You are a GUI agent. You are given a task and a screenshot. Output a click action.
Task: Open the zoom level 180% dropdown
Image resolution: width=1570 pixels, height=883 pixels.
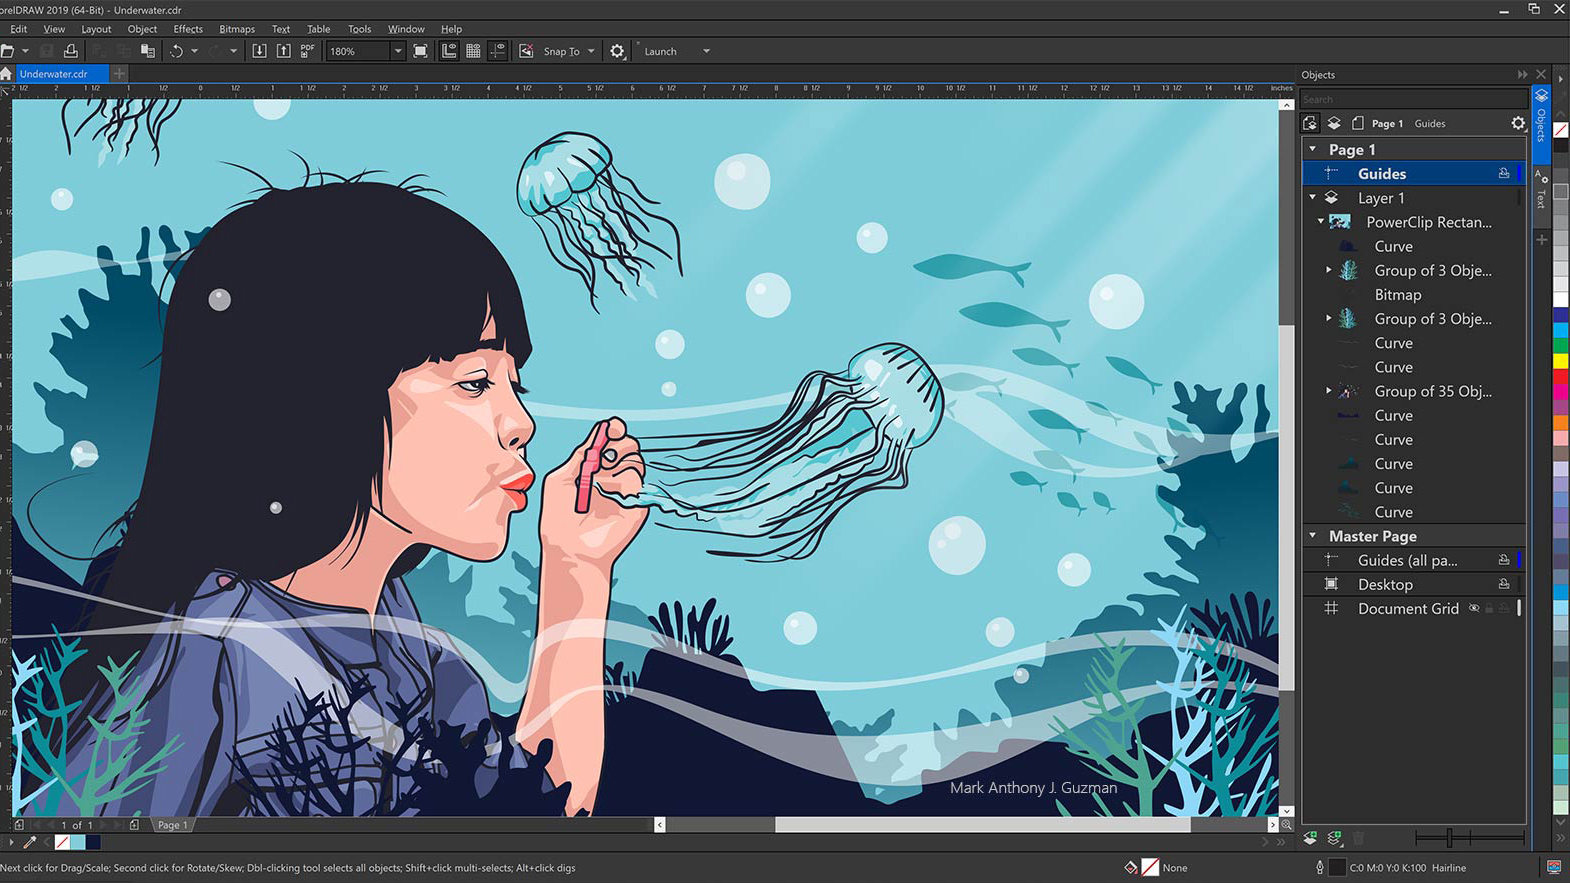tap(397, 51)
